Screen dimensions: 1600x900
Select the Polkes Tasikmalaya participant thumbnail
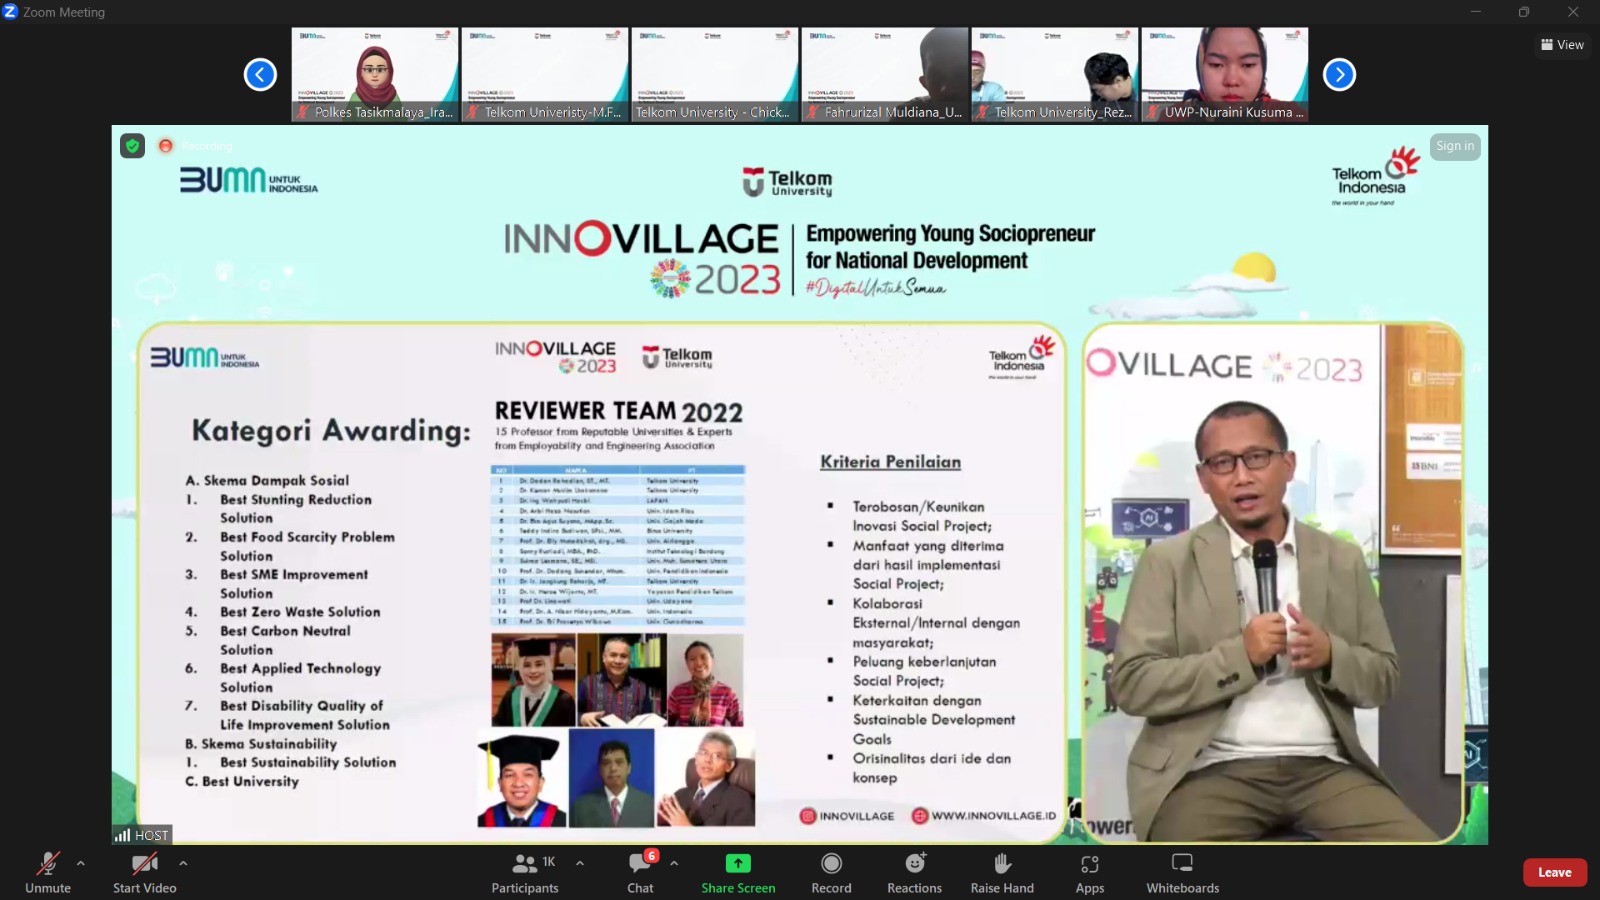pyautogui.click(x=375, y=75)
